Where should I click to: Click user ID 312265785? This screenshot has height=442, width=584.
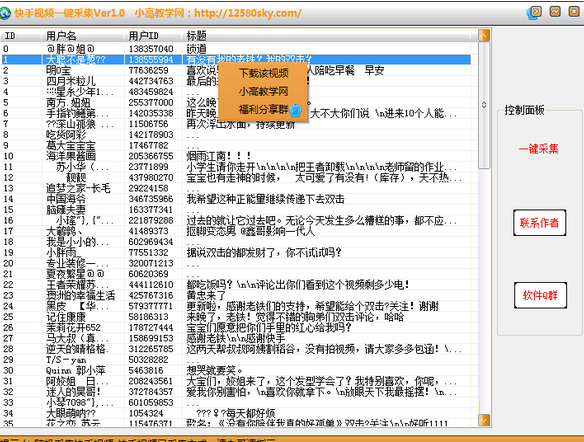point(151,349)
